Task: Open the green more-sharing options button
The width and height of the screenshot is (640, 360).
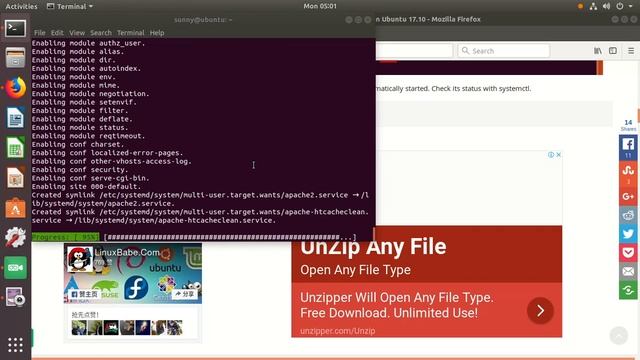Action: (x=628, y=290)
